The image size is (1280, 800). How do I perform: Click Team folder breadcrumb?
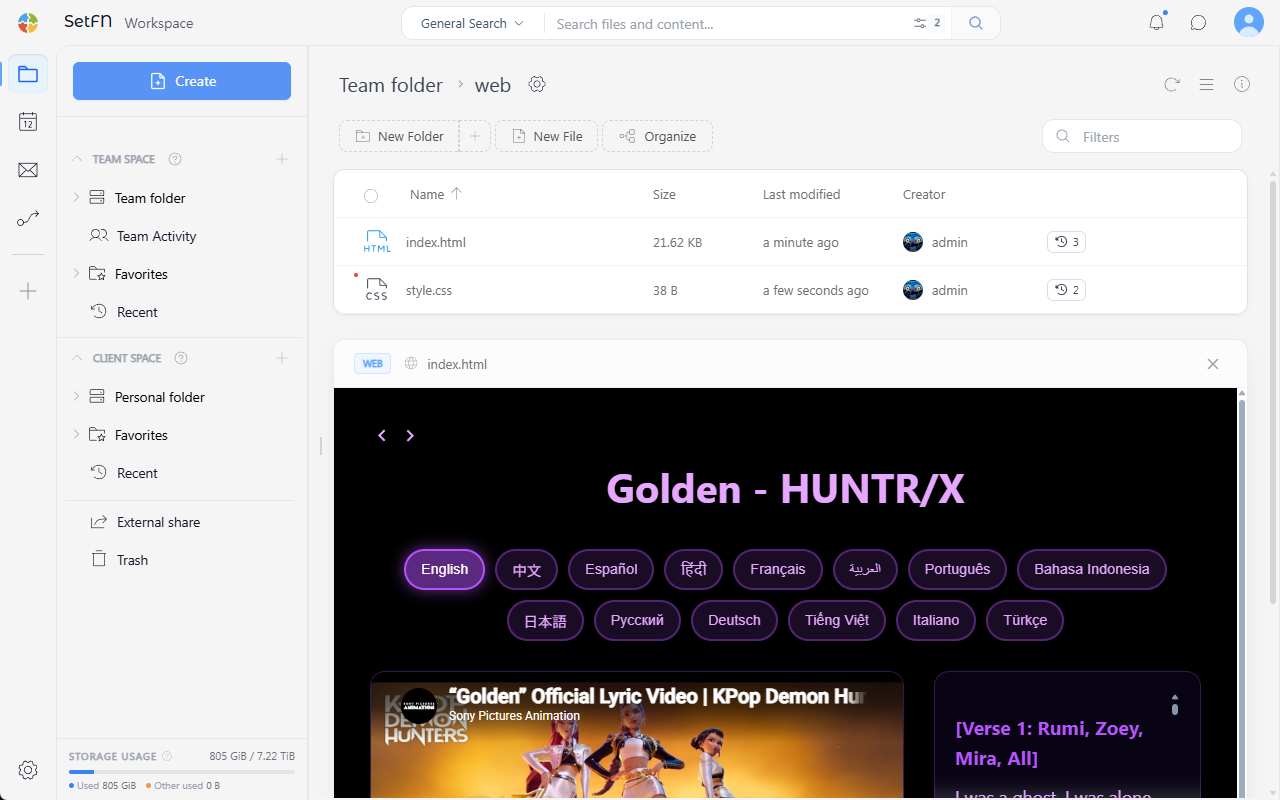pos(391,85)
